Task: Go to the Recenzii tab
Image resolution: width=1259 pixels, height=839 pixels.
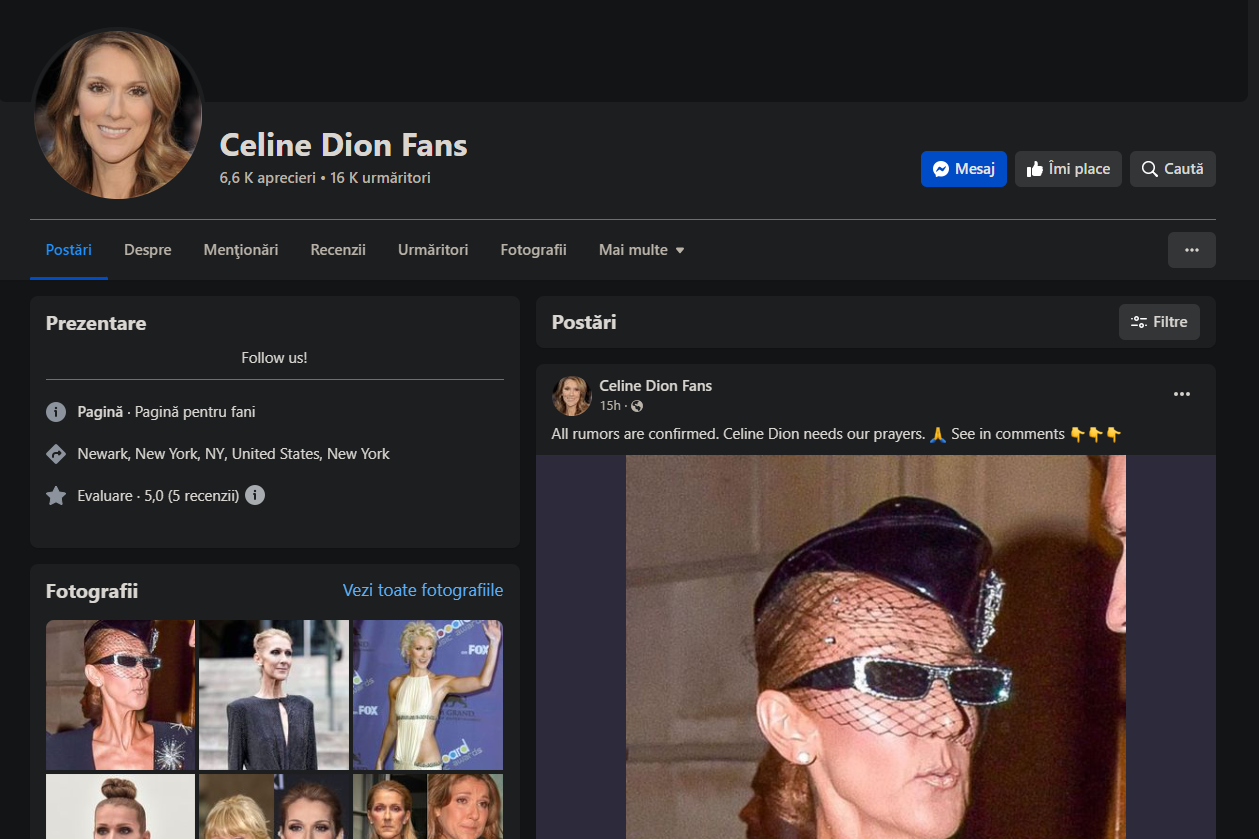Action: [x=338, y=250]
